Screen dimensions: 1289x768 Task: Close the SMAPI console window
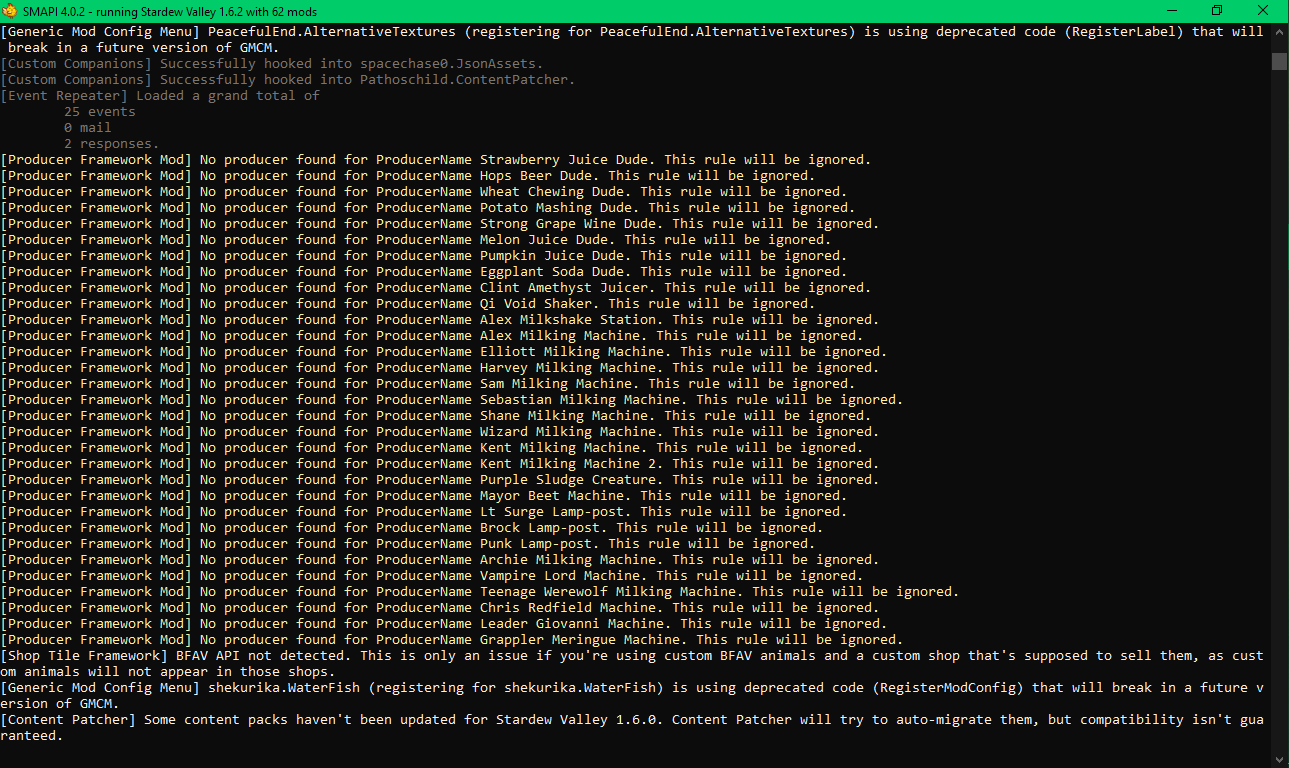point(1262,11)
